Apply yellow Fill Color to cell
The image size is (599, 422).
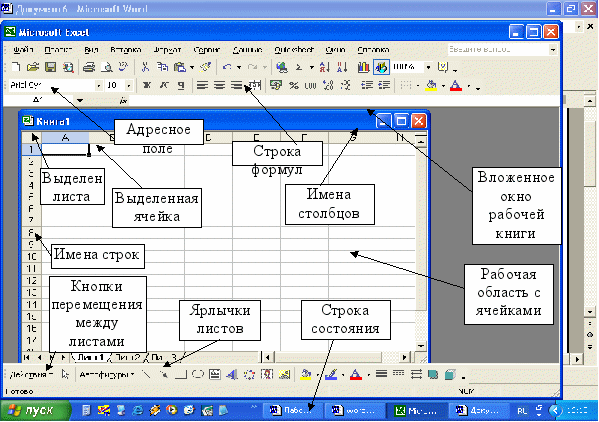431,85
